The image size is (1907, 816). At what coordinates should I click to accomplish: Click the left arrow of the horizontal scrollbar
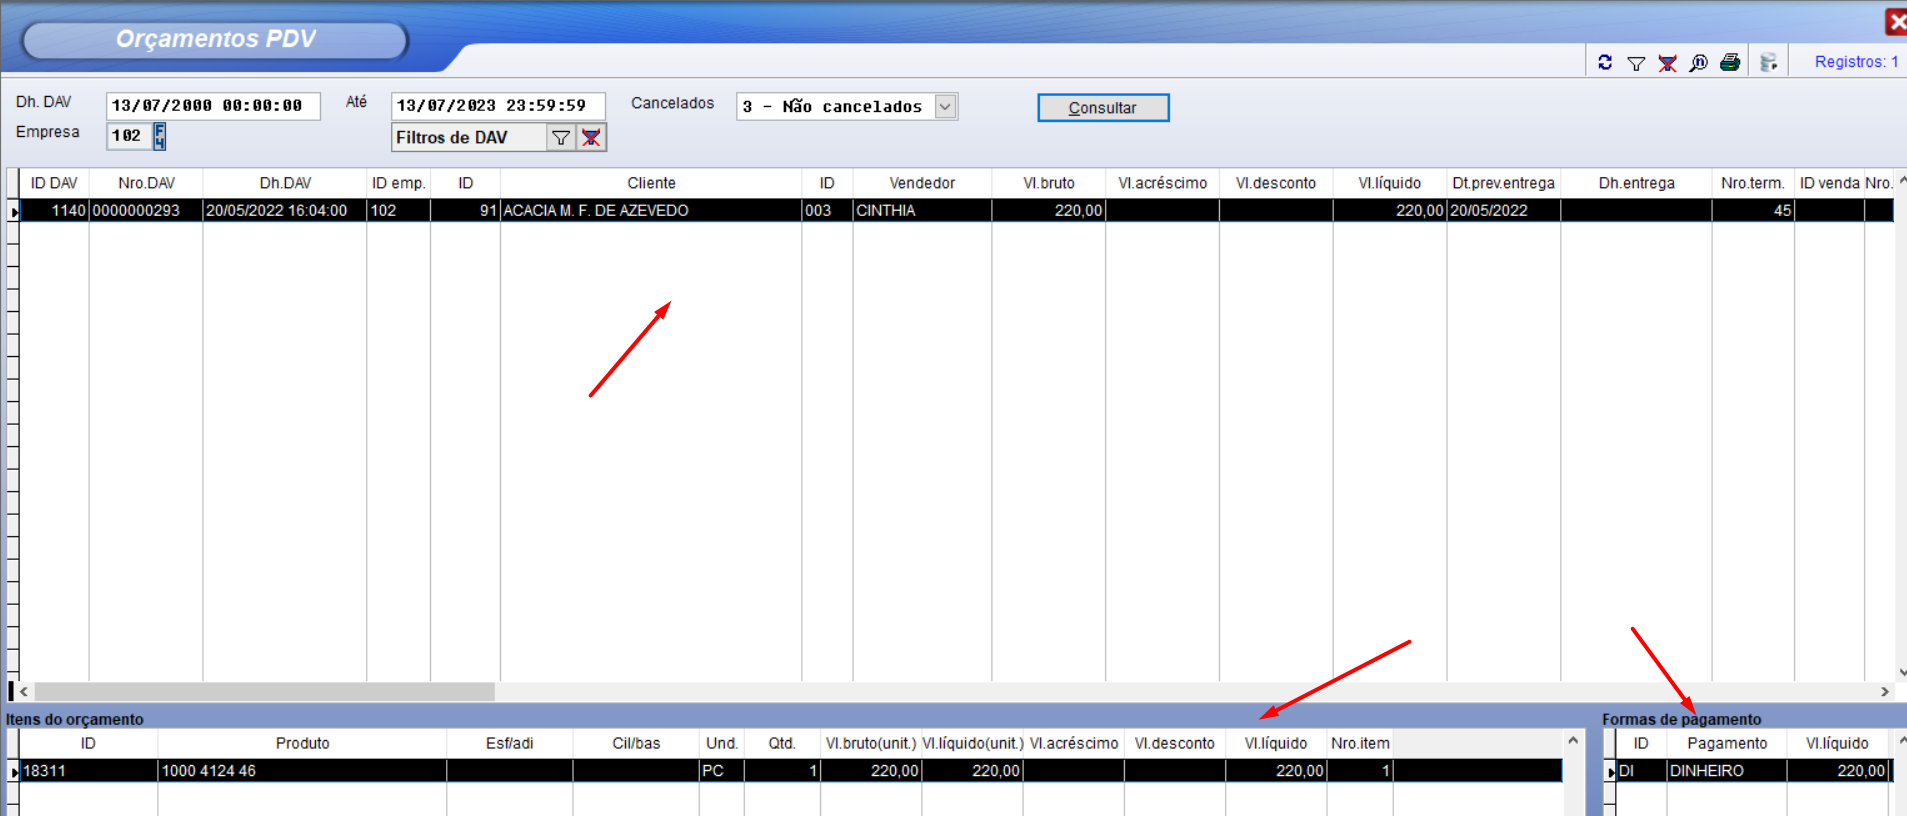[24, 692]
